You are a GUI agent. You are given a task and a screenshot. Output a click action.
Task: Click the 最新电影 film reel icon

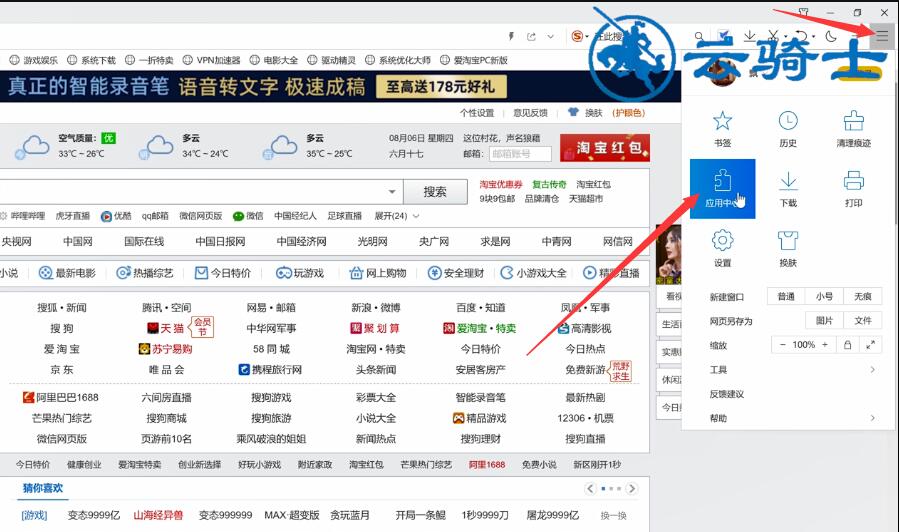click(x=45, y=273)
